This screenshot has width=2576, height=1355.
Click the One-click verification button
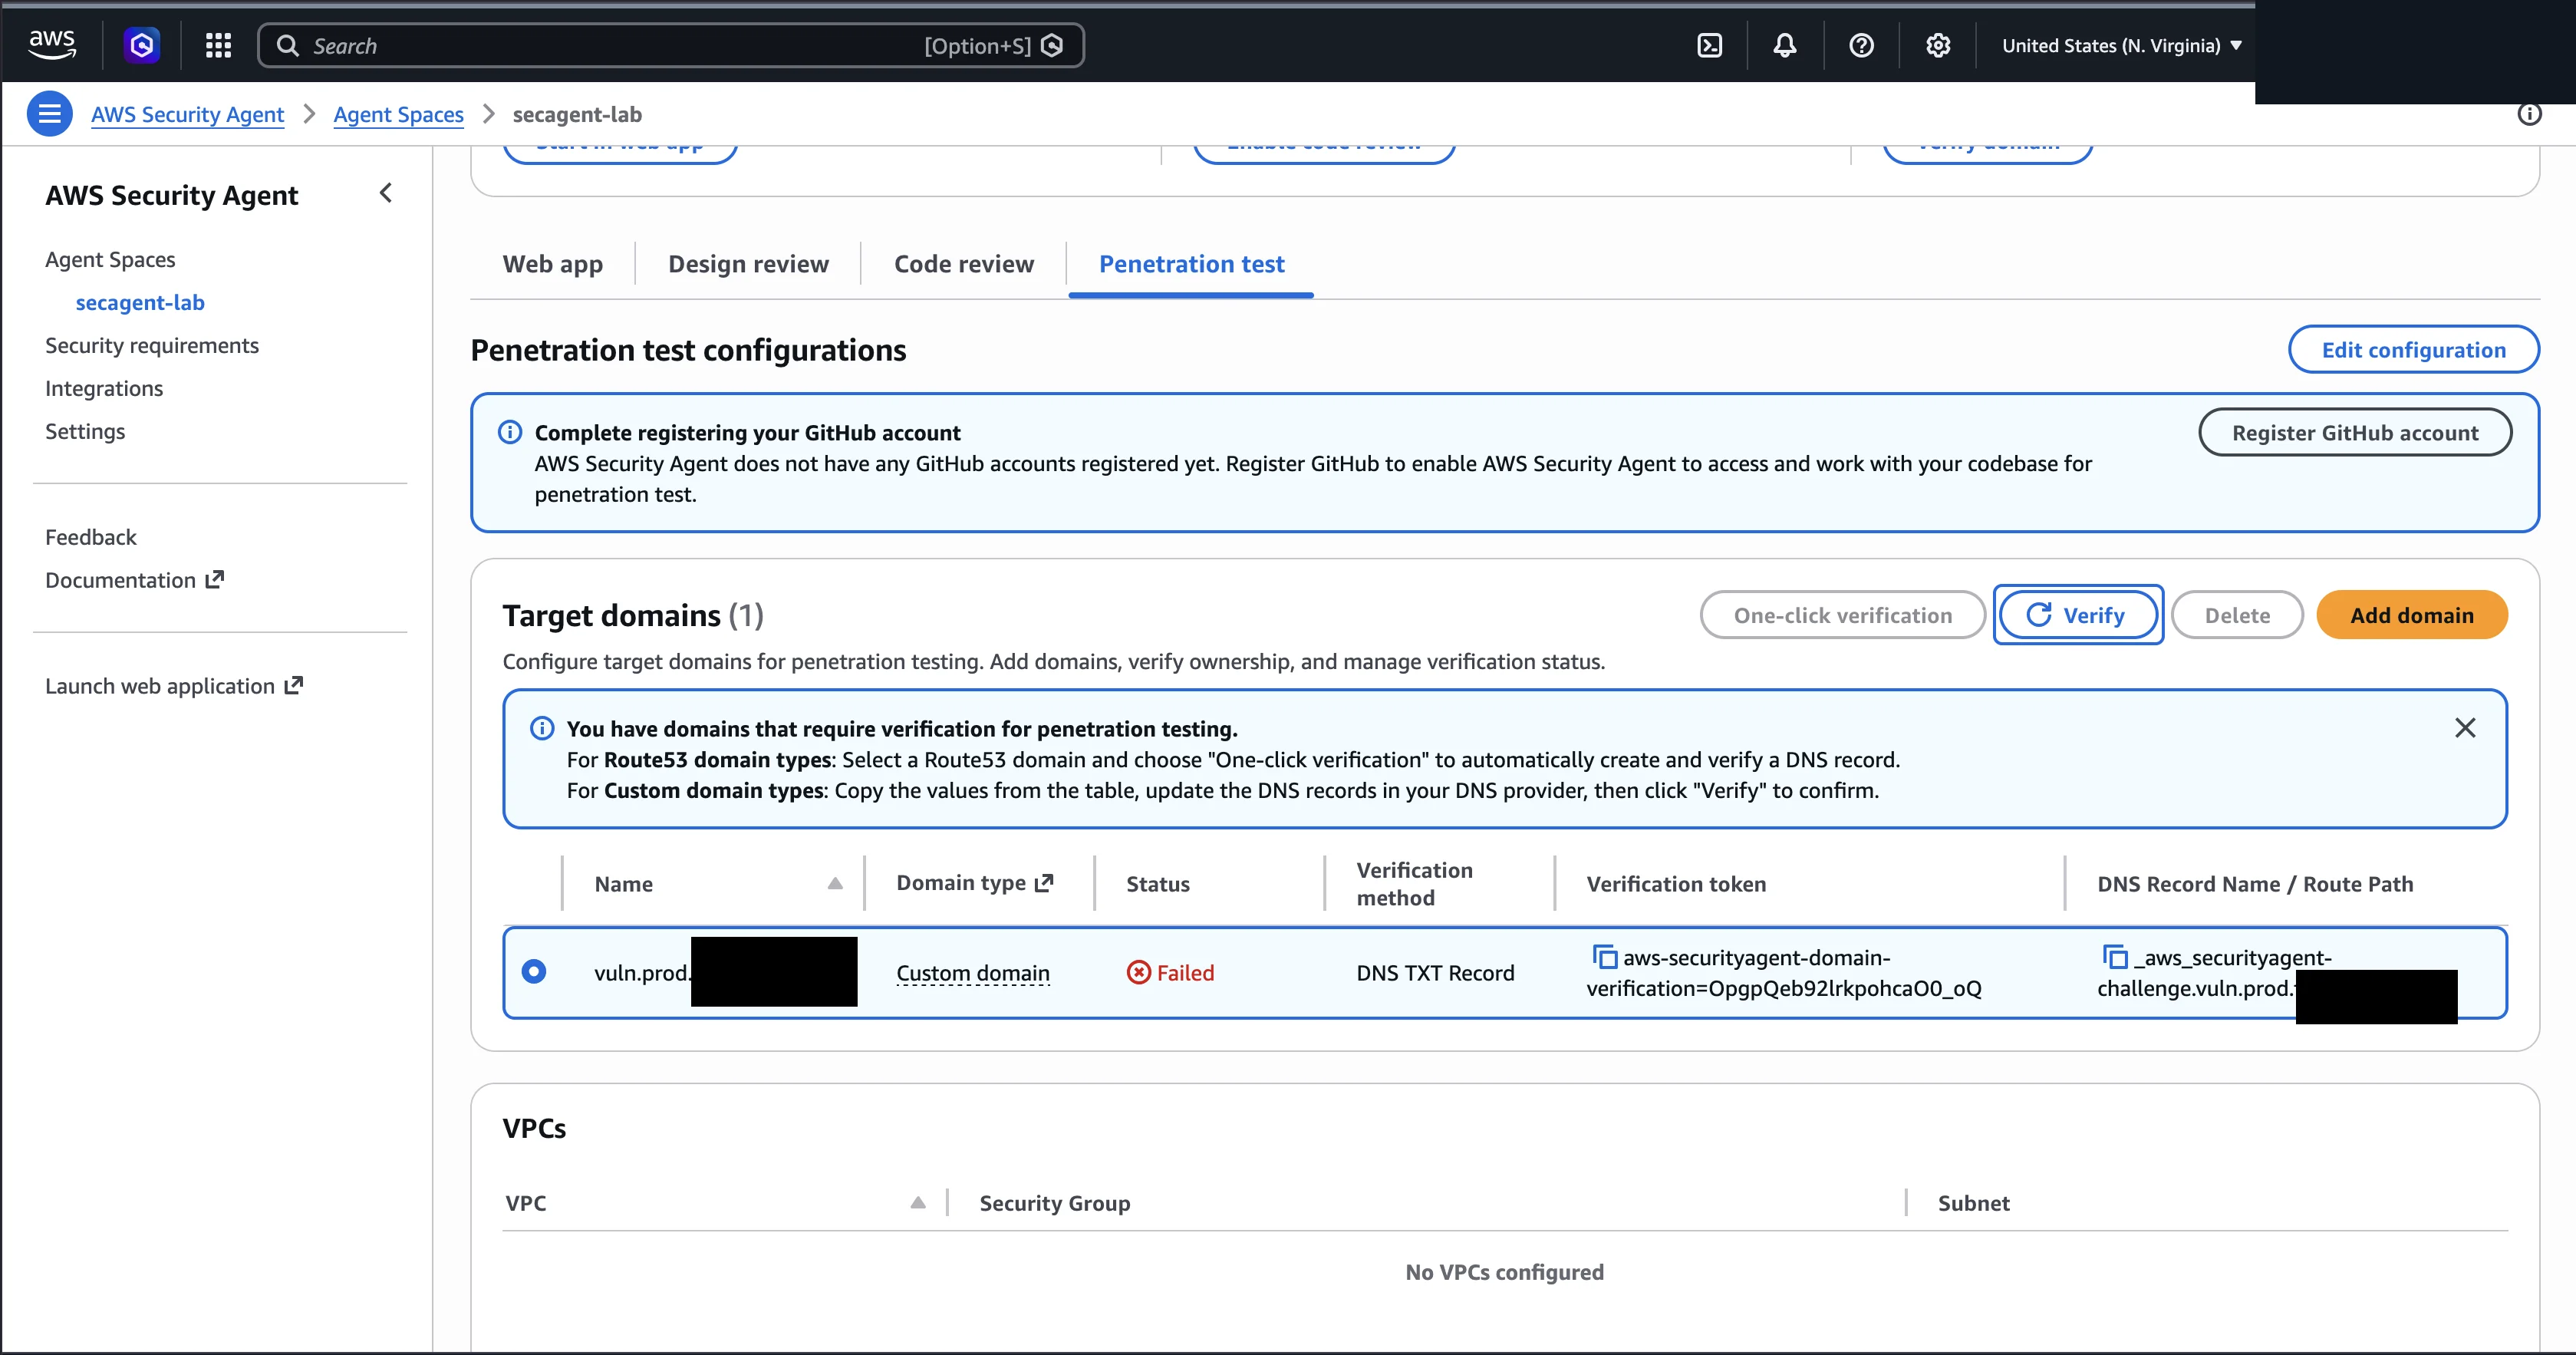coord(1842,614)
